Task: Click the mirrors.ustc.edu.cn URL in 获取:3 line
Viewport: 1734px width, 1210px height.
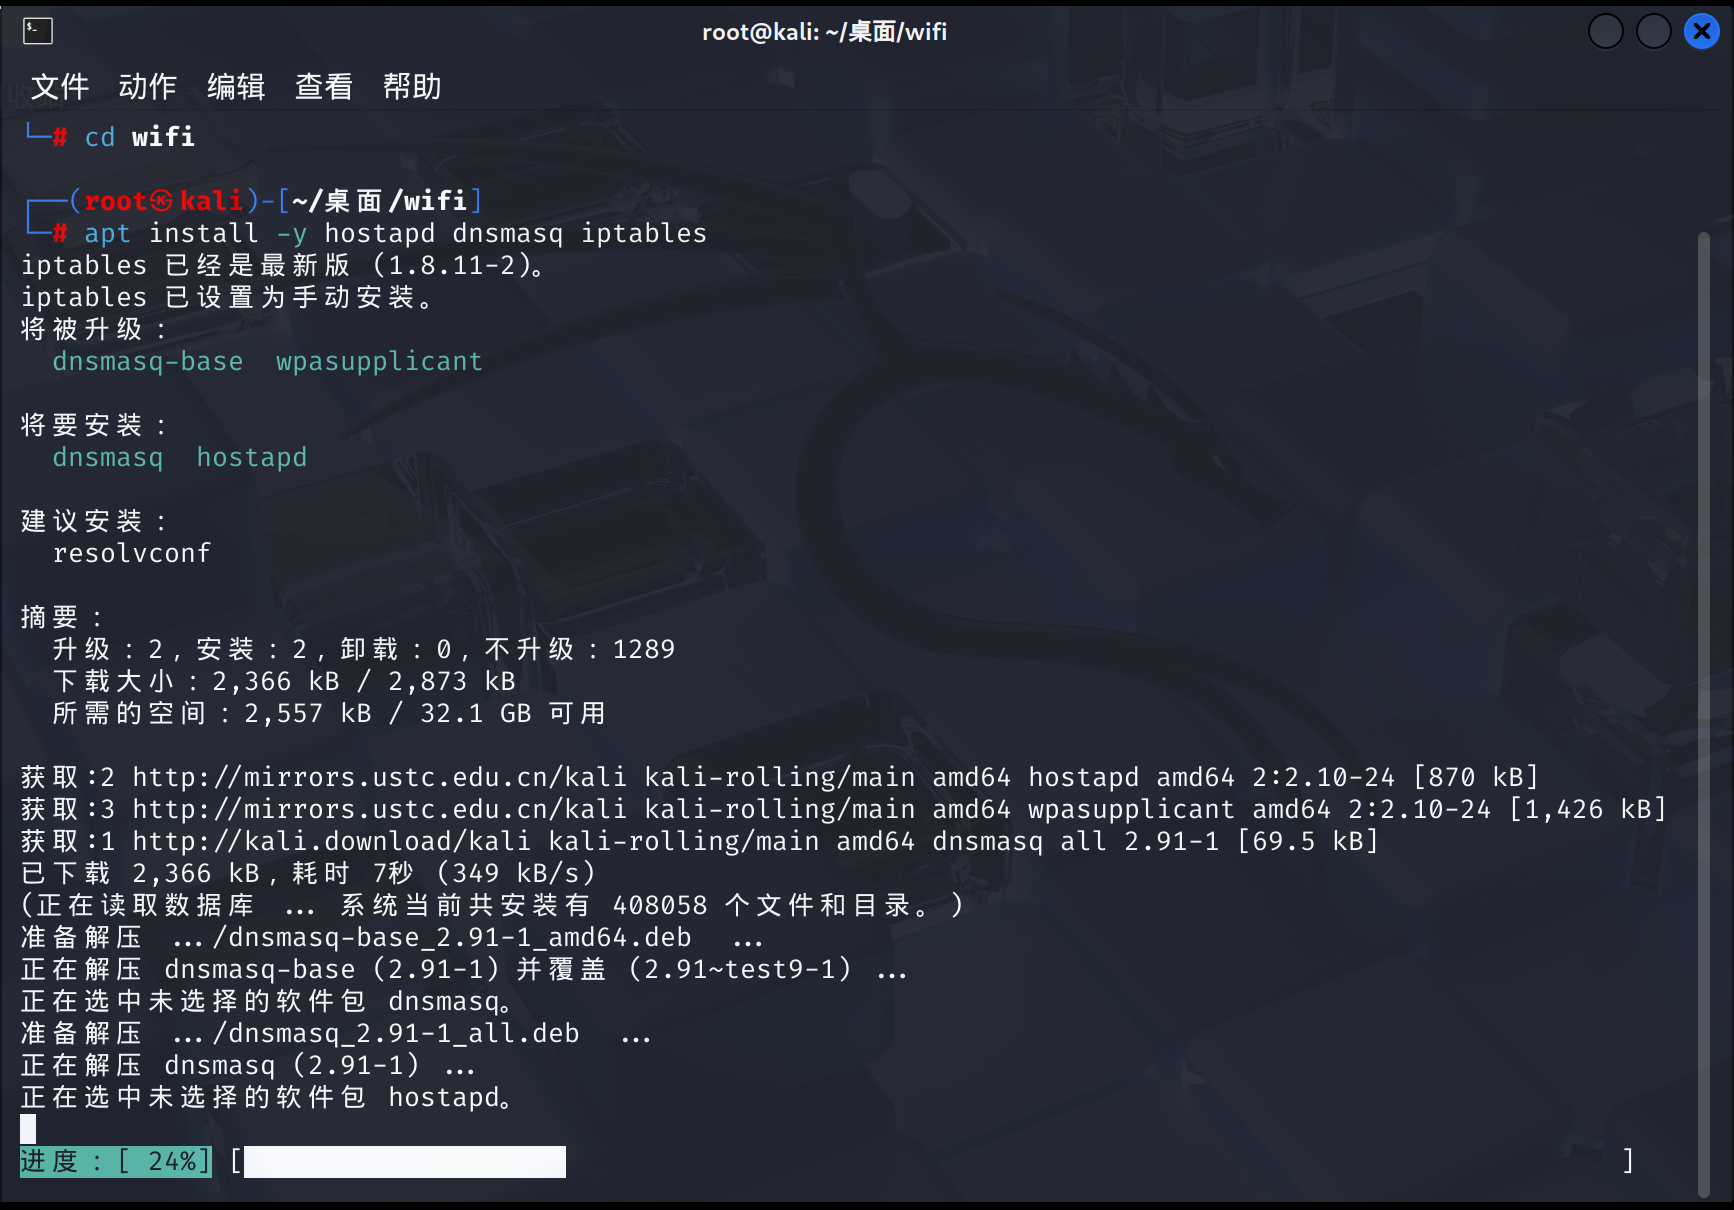Action: pos(380,809)
